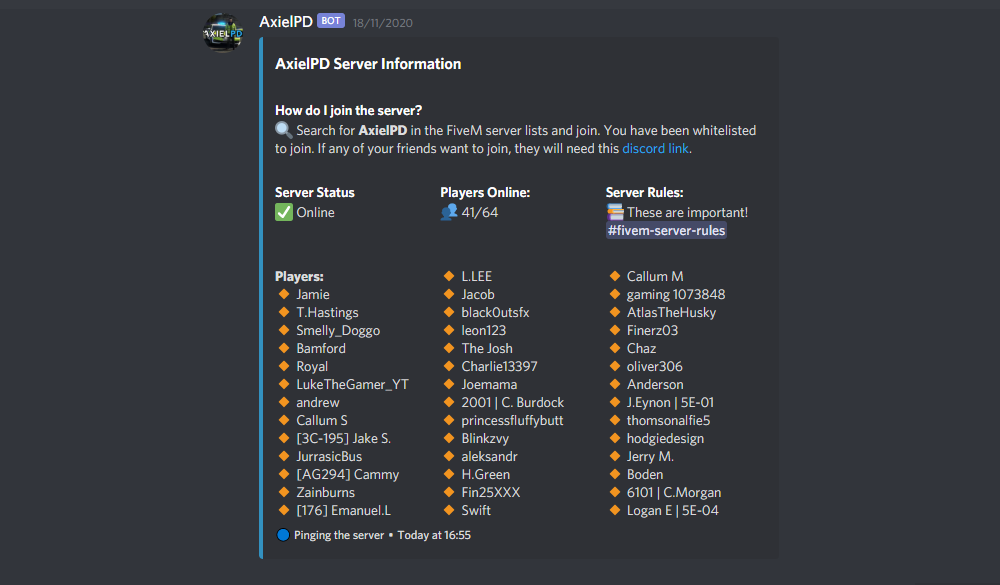This screenshot has width=1000, height=585.
Task: Click the 41/64 players online count
Action: point(479,212)
